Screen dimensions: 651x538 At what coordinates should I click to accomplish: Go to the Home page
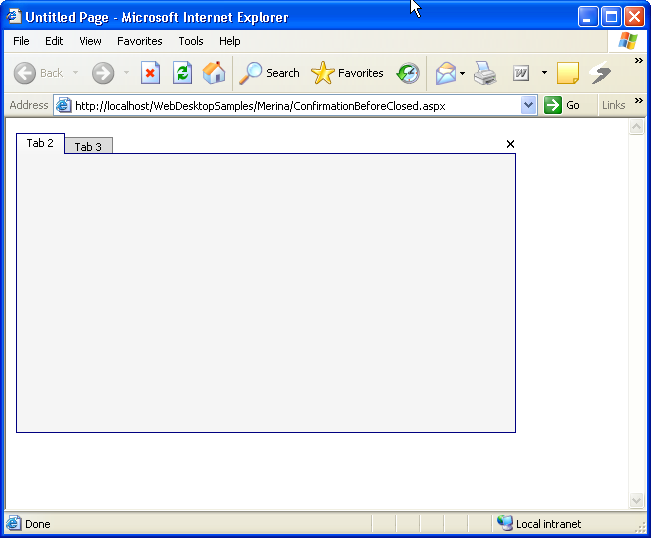pos(214,73)
